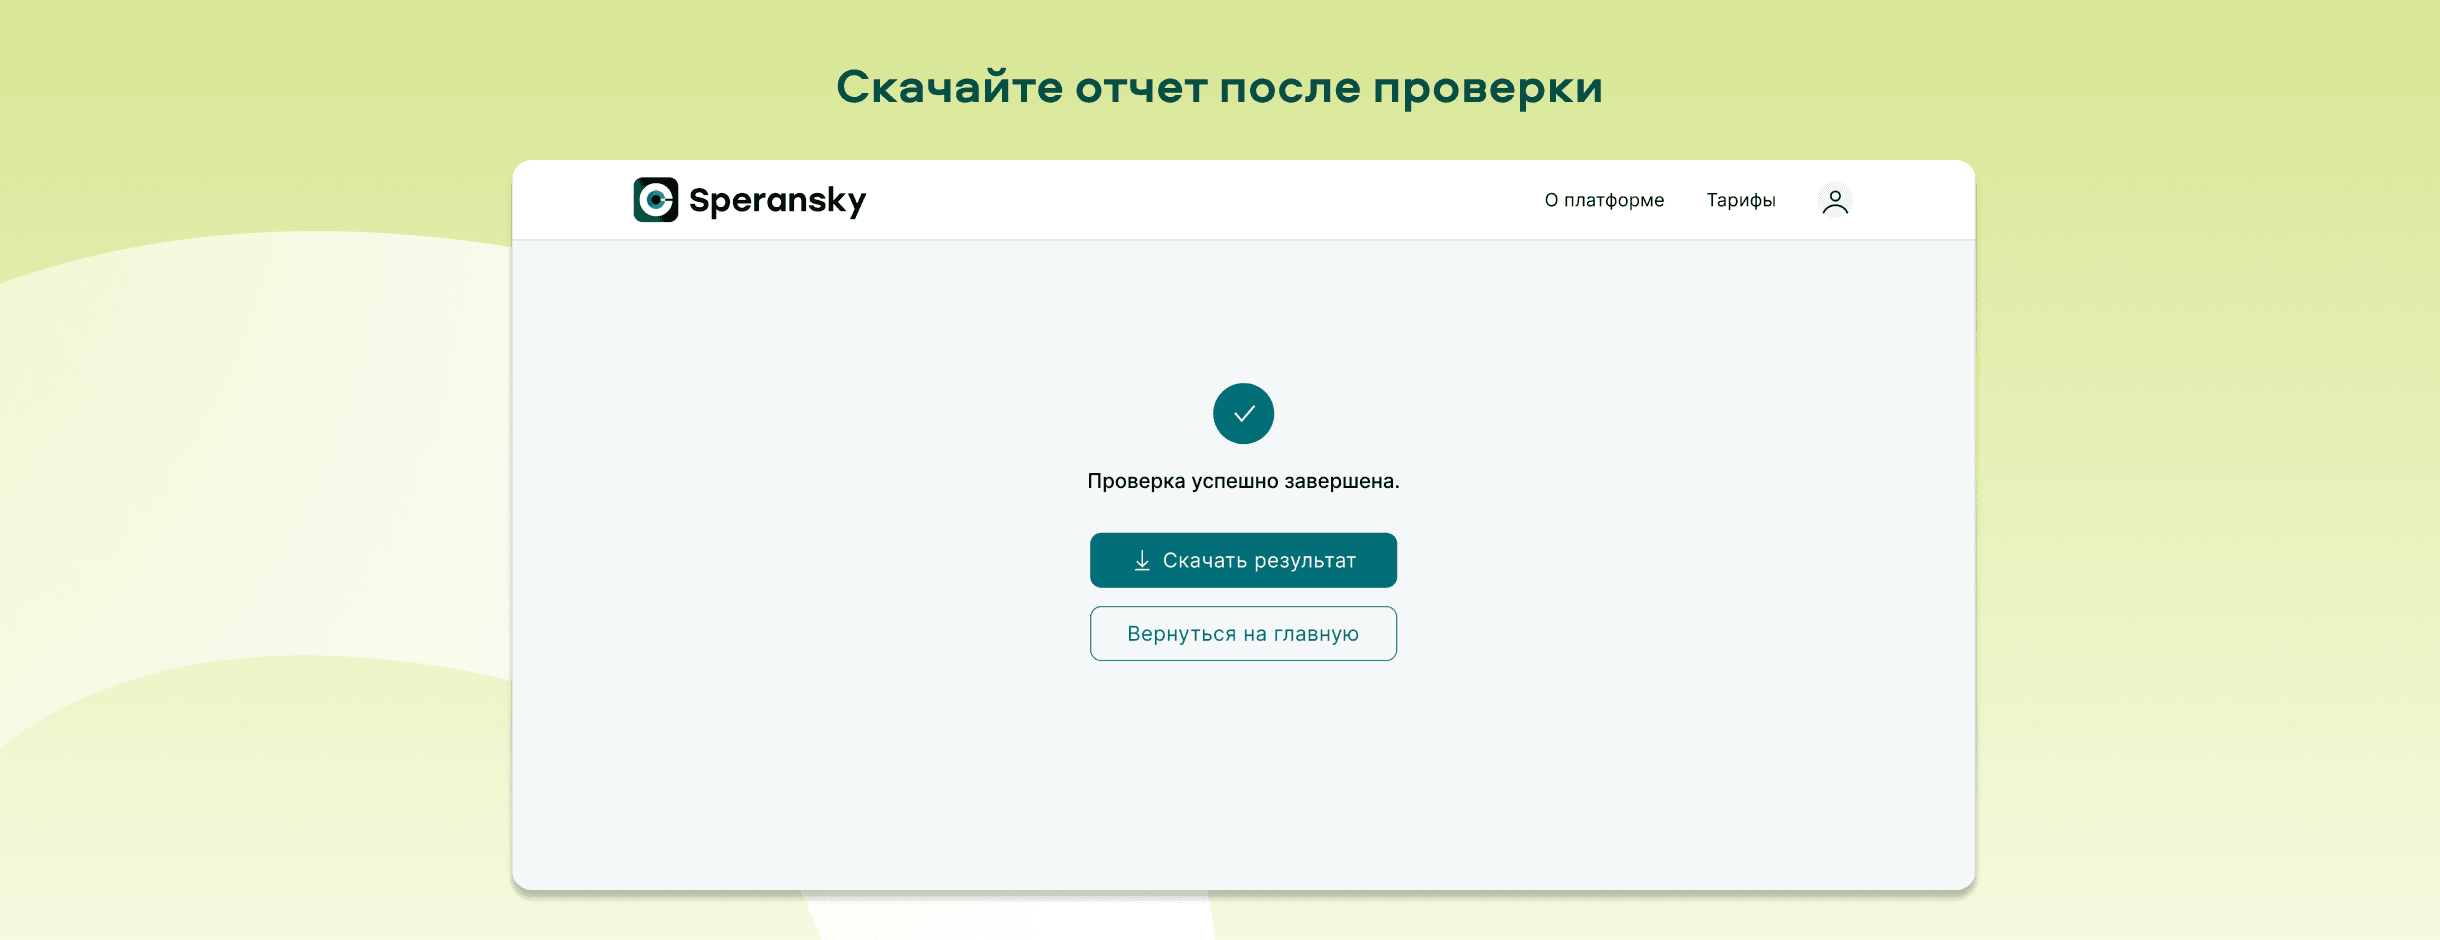Click the heading "Скачайте отчет после проверки"
2440x940 pixels.
pos(1220,88)
